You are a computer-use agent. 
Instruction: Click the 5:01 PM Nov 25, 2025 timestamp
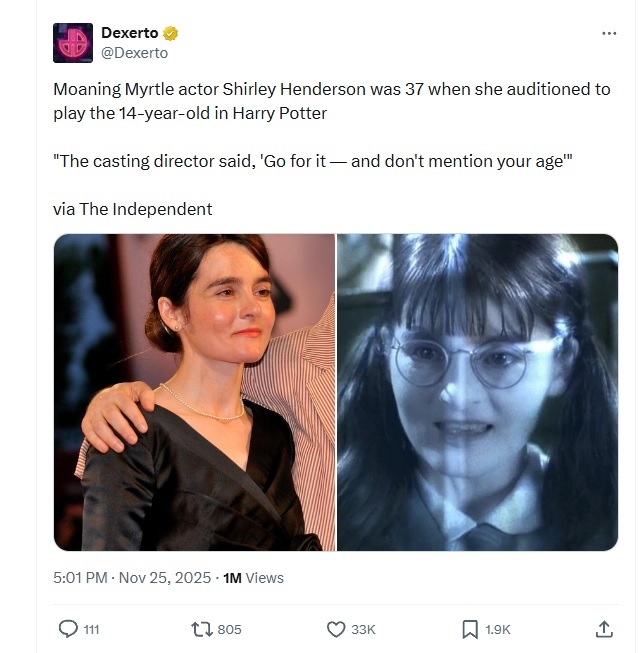coord(132,578)
